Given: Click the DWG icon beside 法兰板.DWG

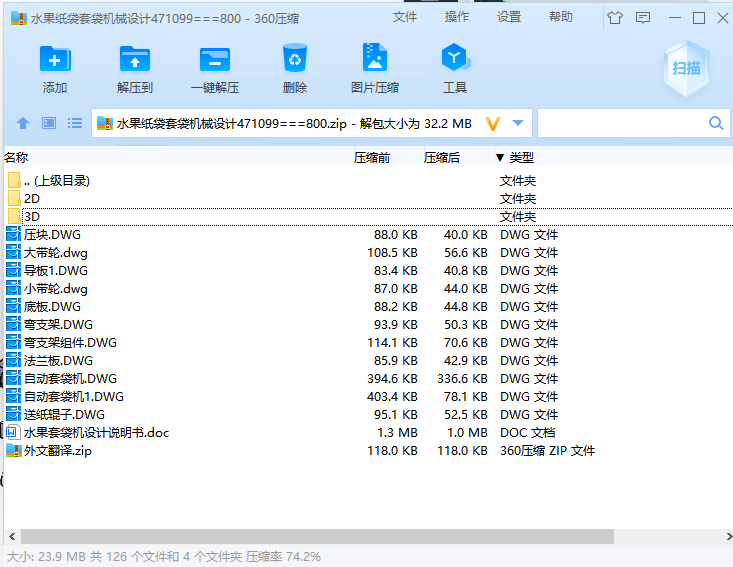Looking at the screenshot, I should tap(13, 360).
